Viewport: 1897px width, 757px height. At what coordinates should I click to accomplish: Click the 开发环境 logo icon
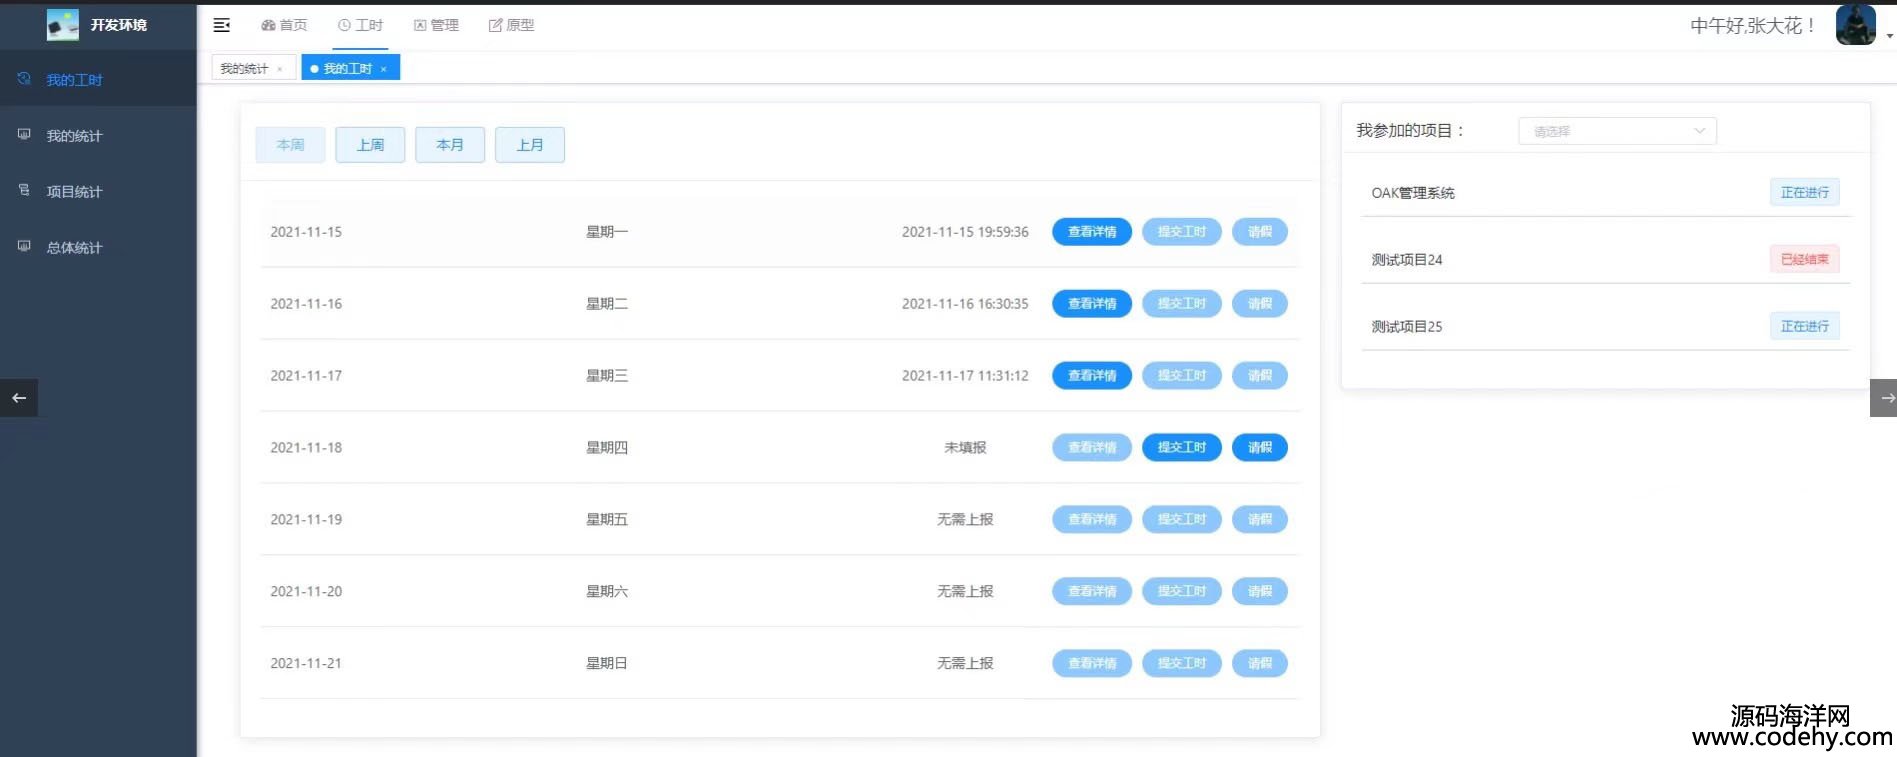pos(62,25)
